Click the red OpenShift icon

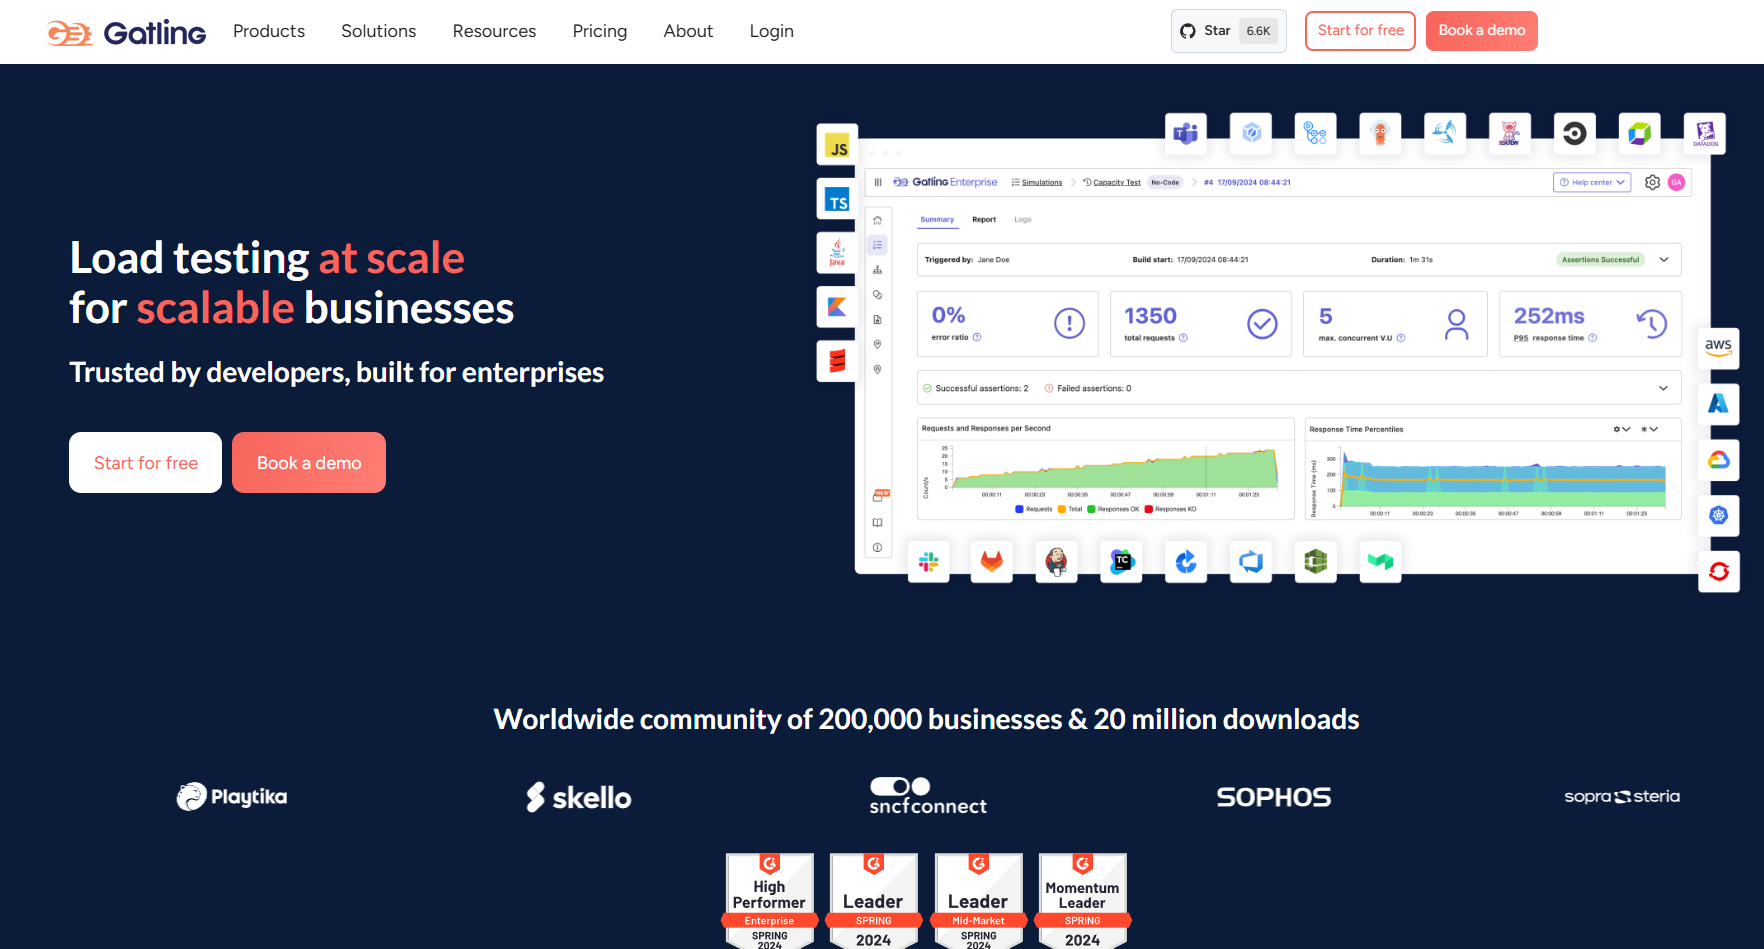pos(1719,572)
